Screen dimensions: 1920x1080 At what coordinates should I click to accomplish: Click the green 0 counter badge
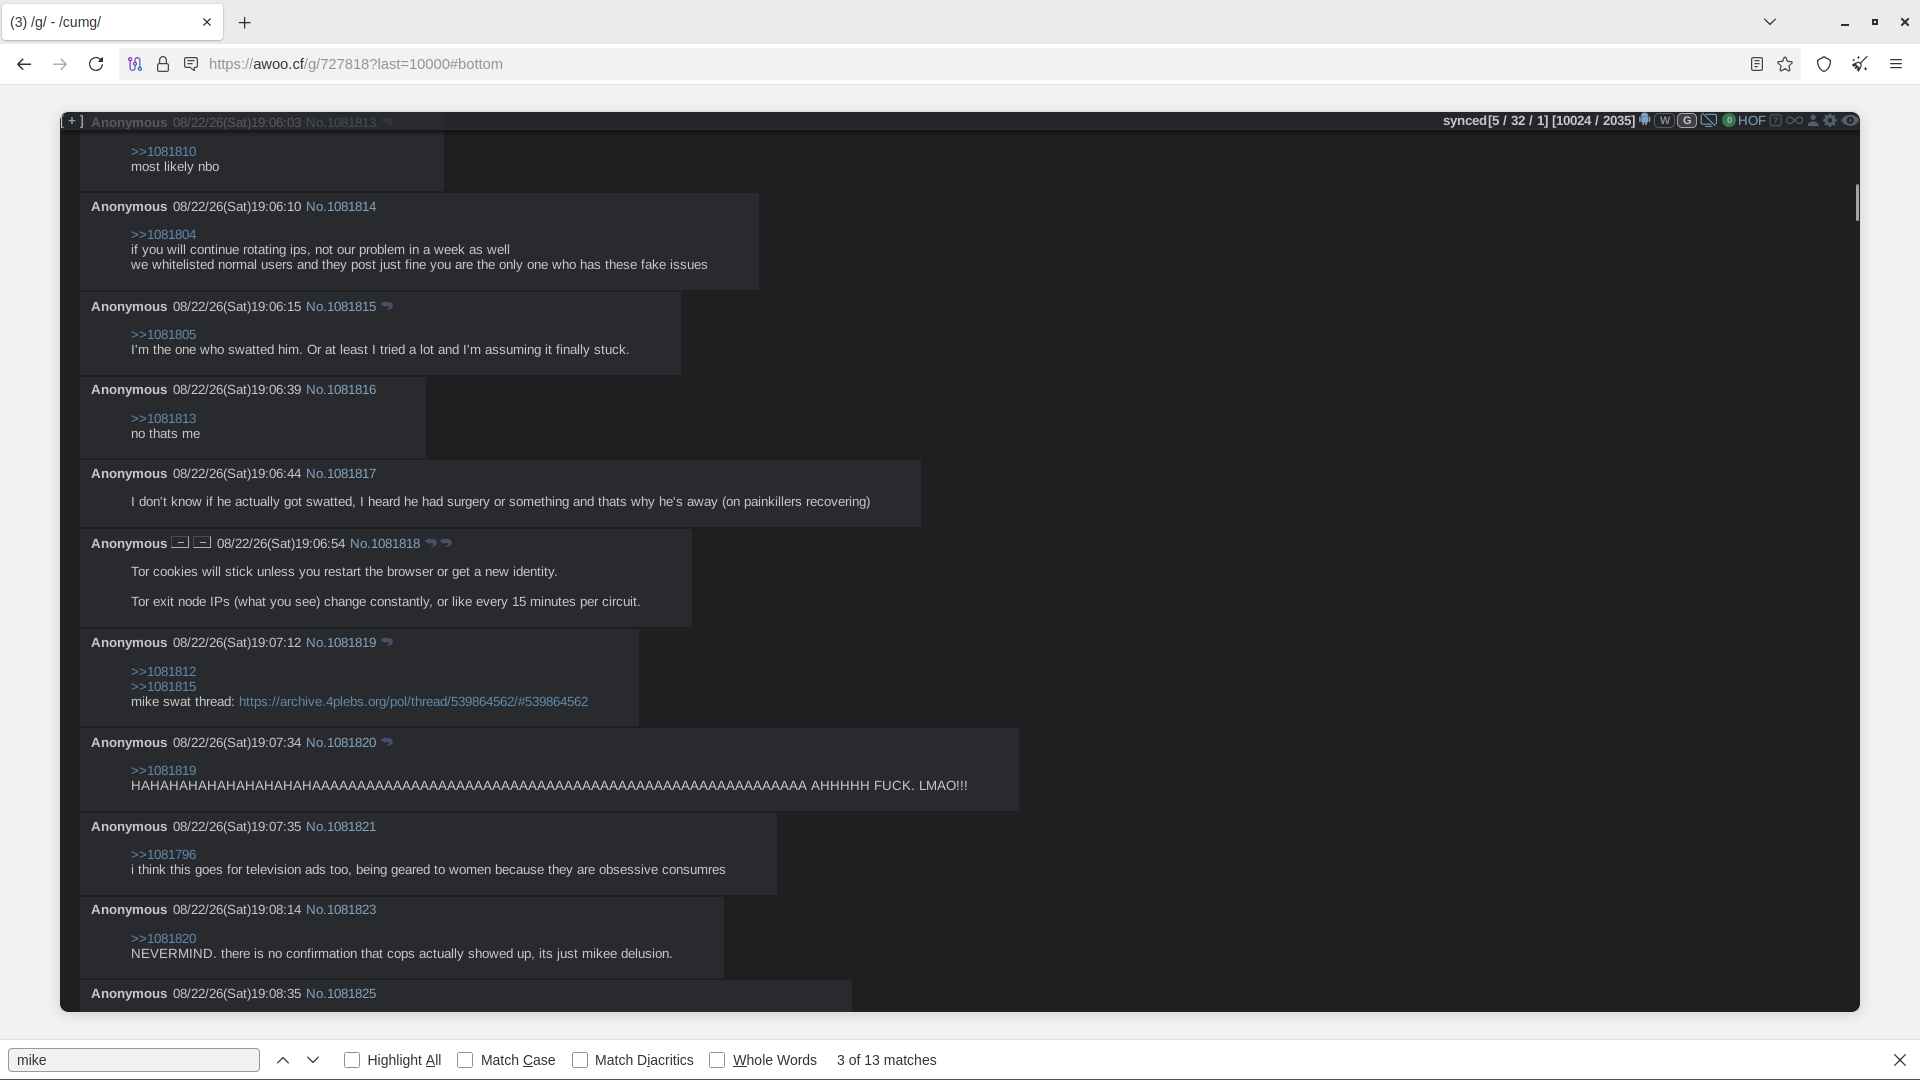click(x=1729, y=120)
